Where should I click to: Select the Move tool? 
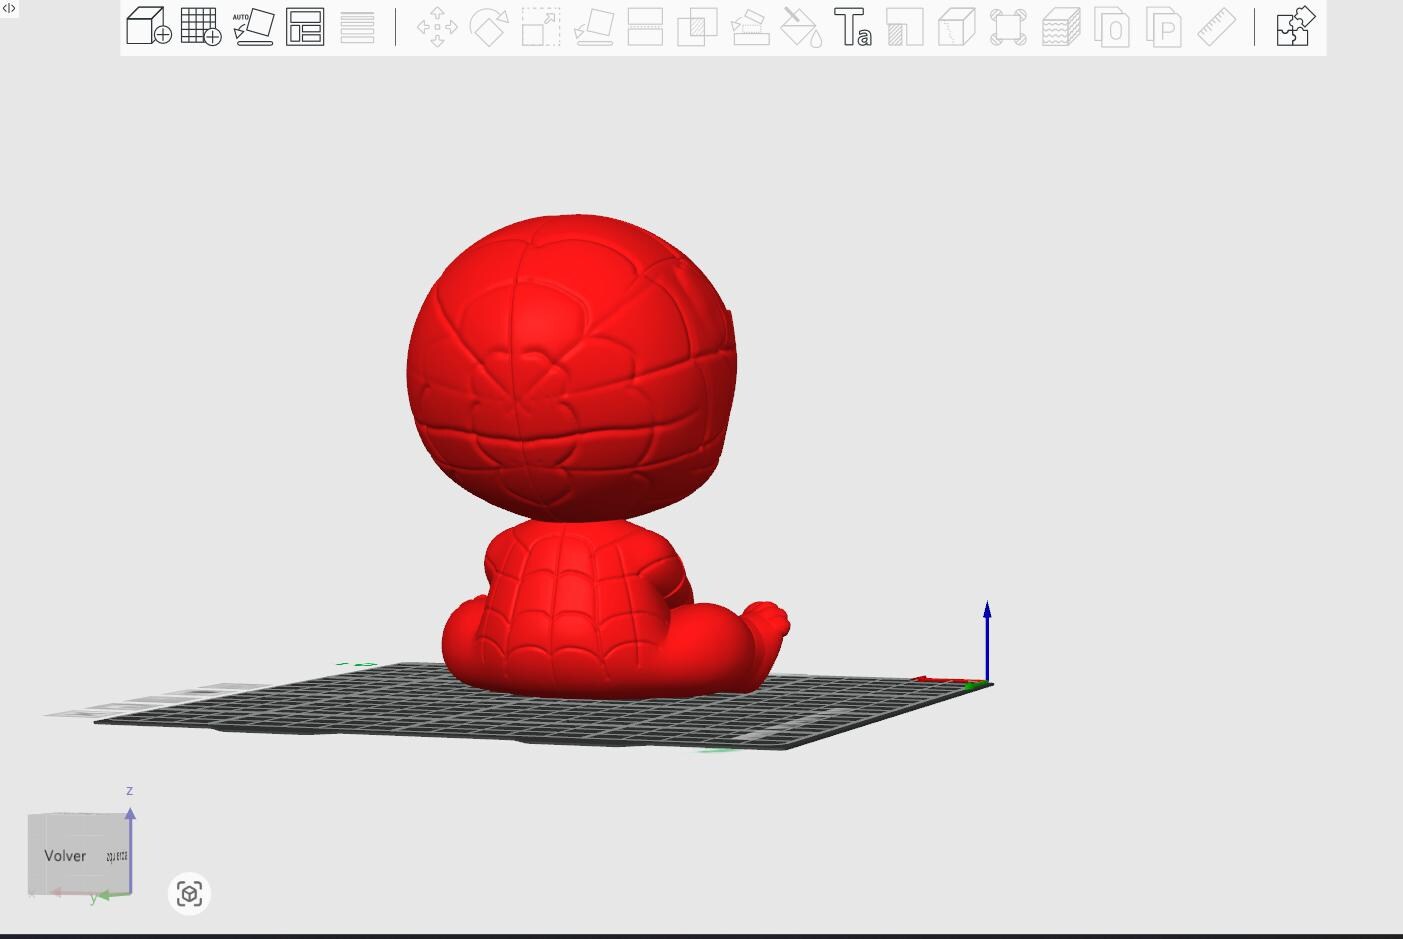(x=437, y=27)
